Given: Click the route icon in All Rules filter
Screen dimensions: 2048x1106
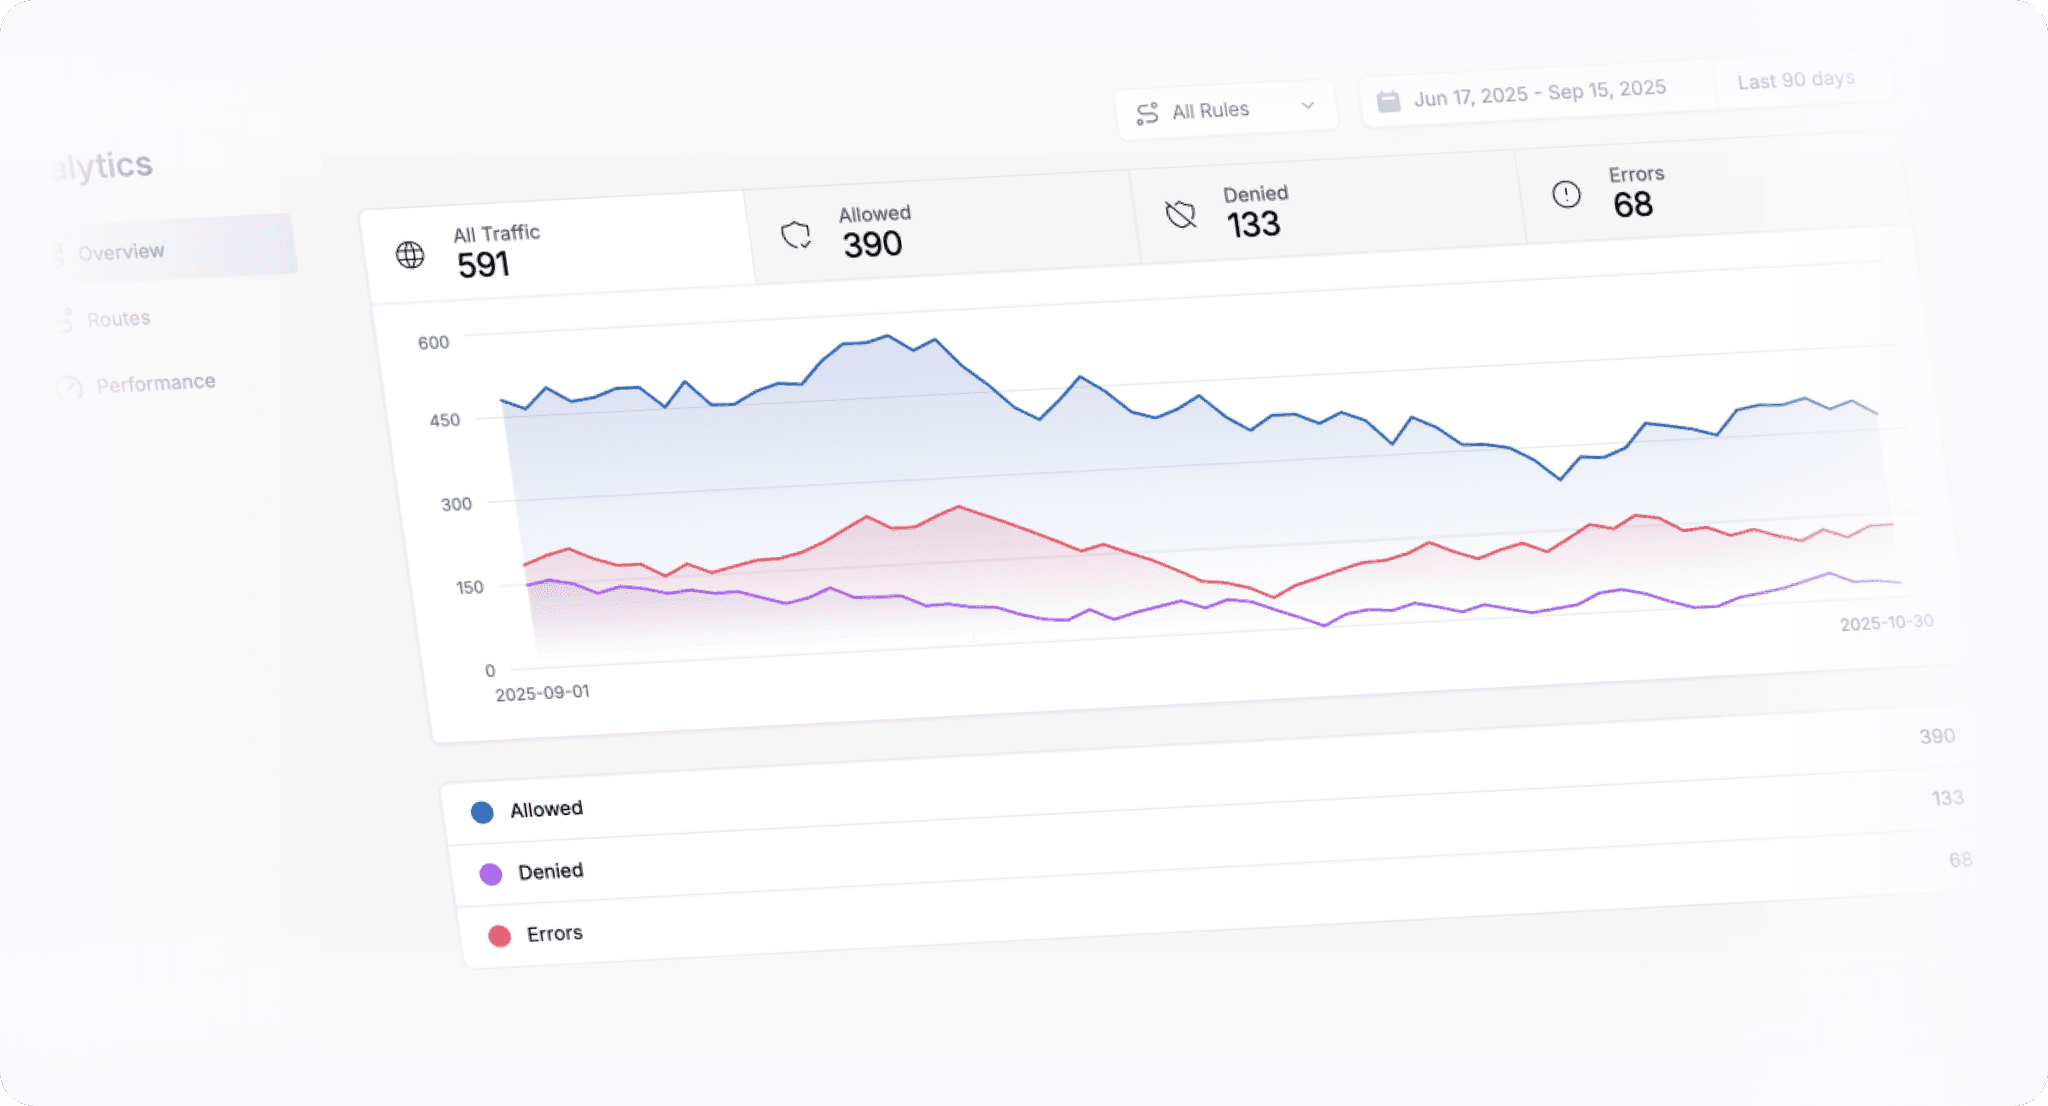Looking at the screenshot, I should click(1147, 114).
